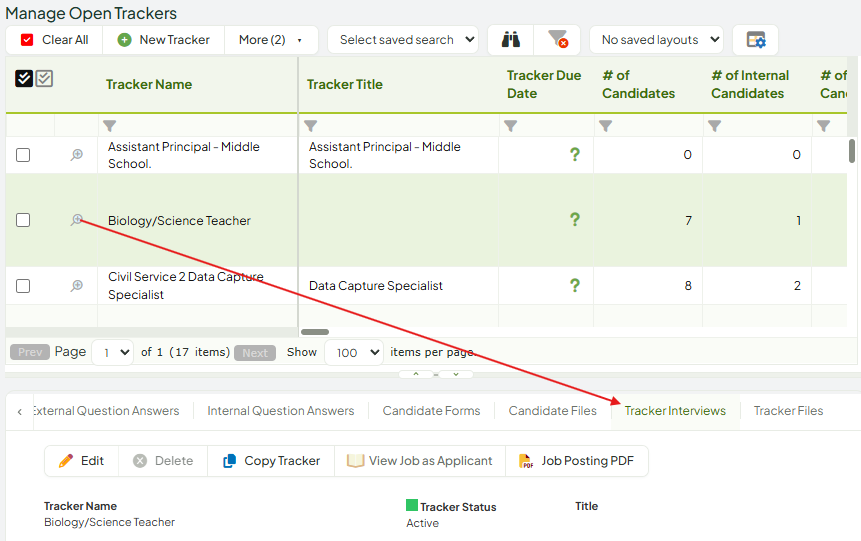Open the No saved layouts dropdown
861x541 pixels.
tap(656, 40)
